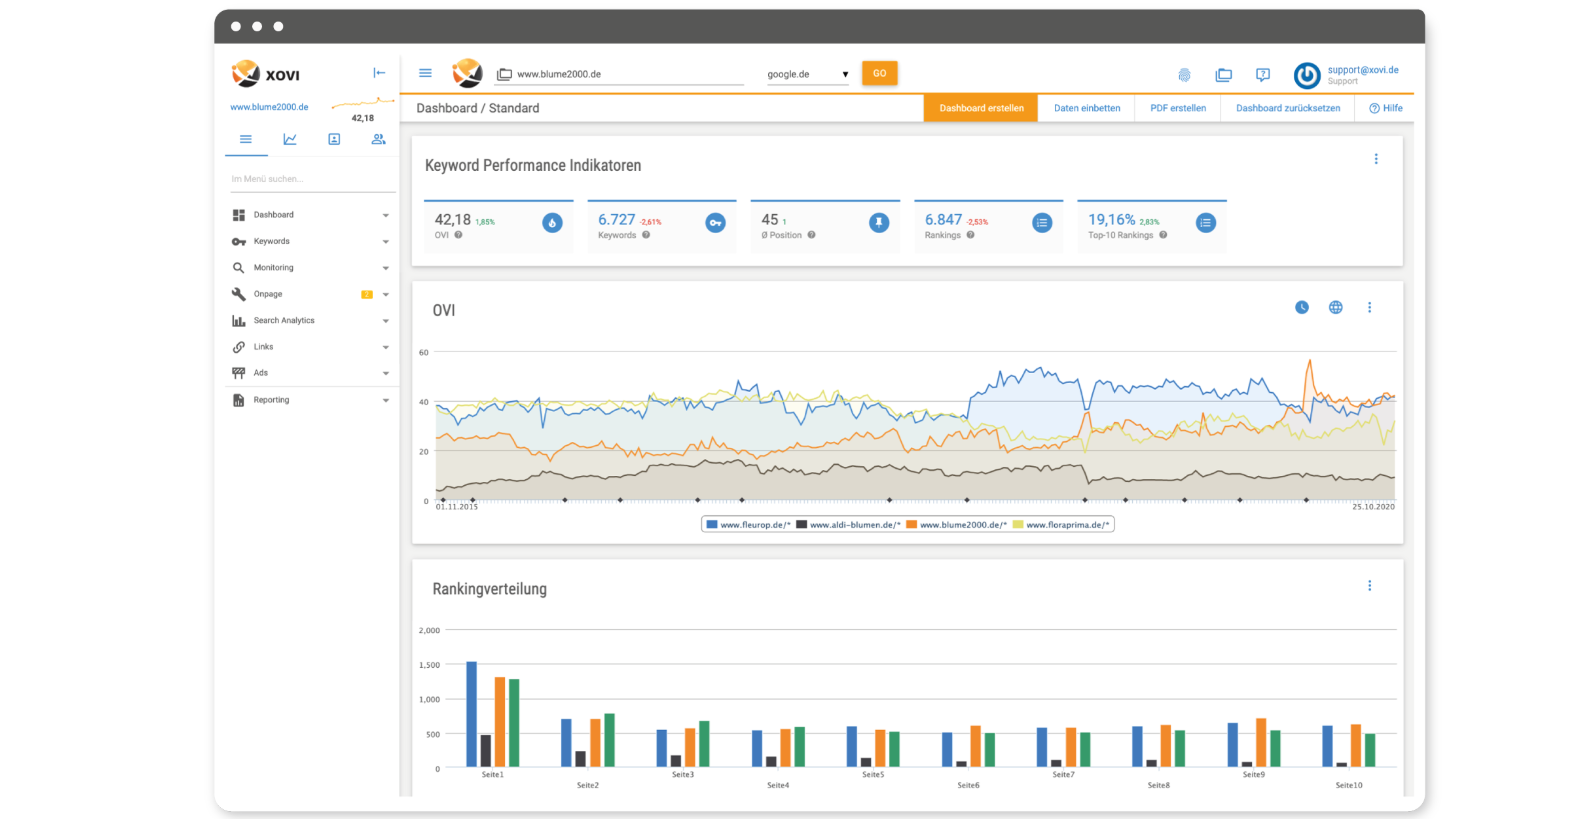
Task: Toggle www.aldi-blumen.de/* legend entry
Action: [x=849, y=525]
